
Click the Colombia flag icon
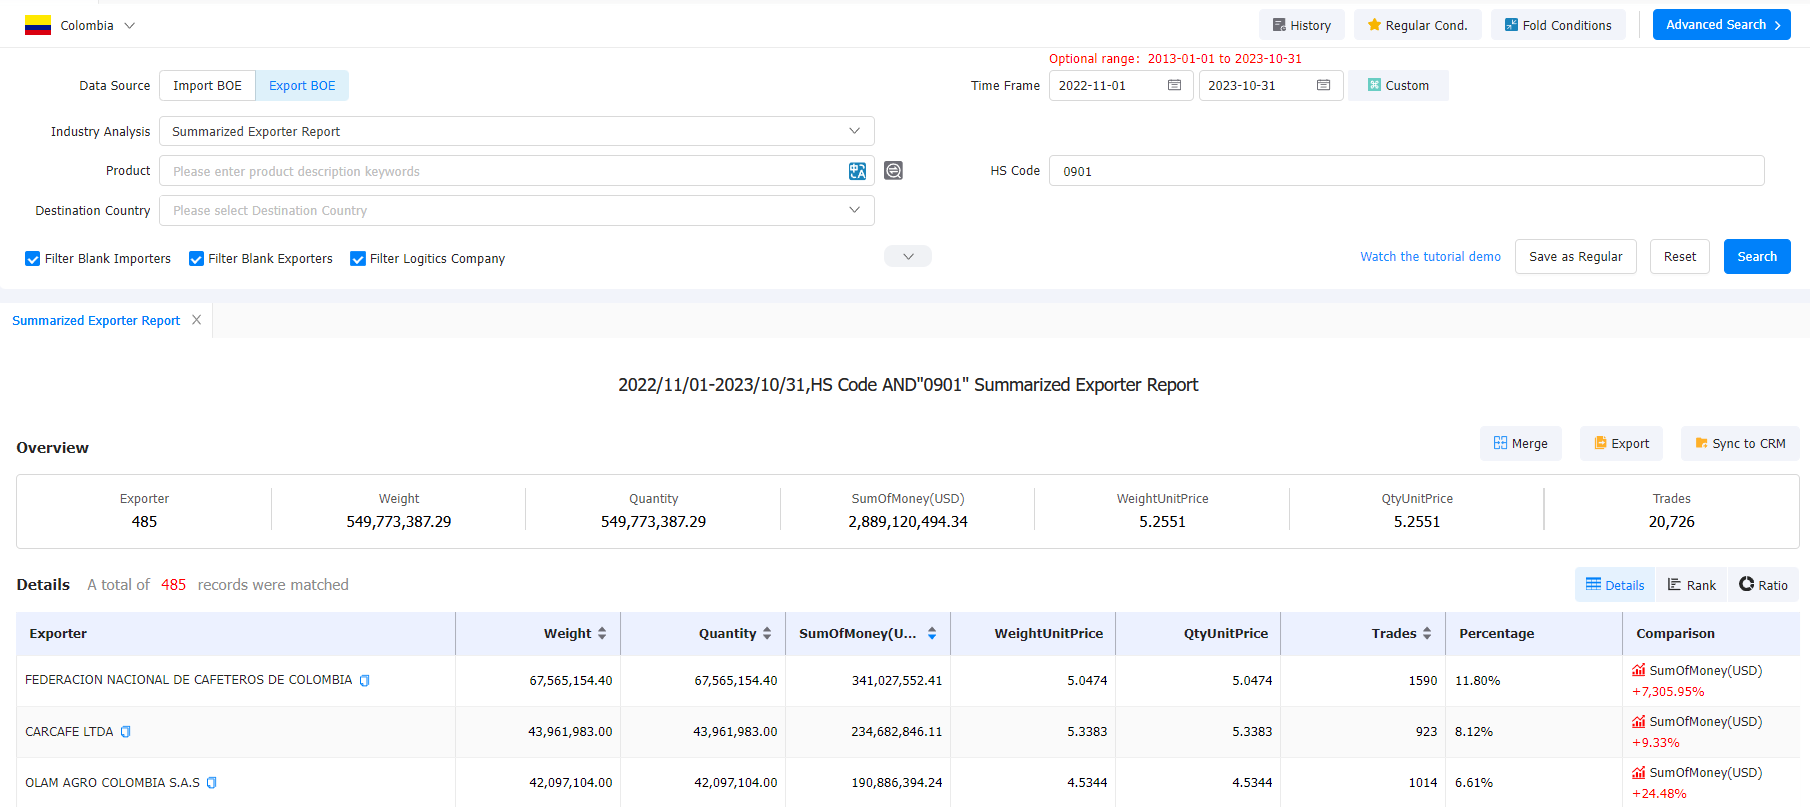pos(38,26)
